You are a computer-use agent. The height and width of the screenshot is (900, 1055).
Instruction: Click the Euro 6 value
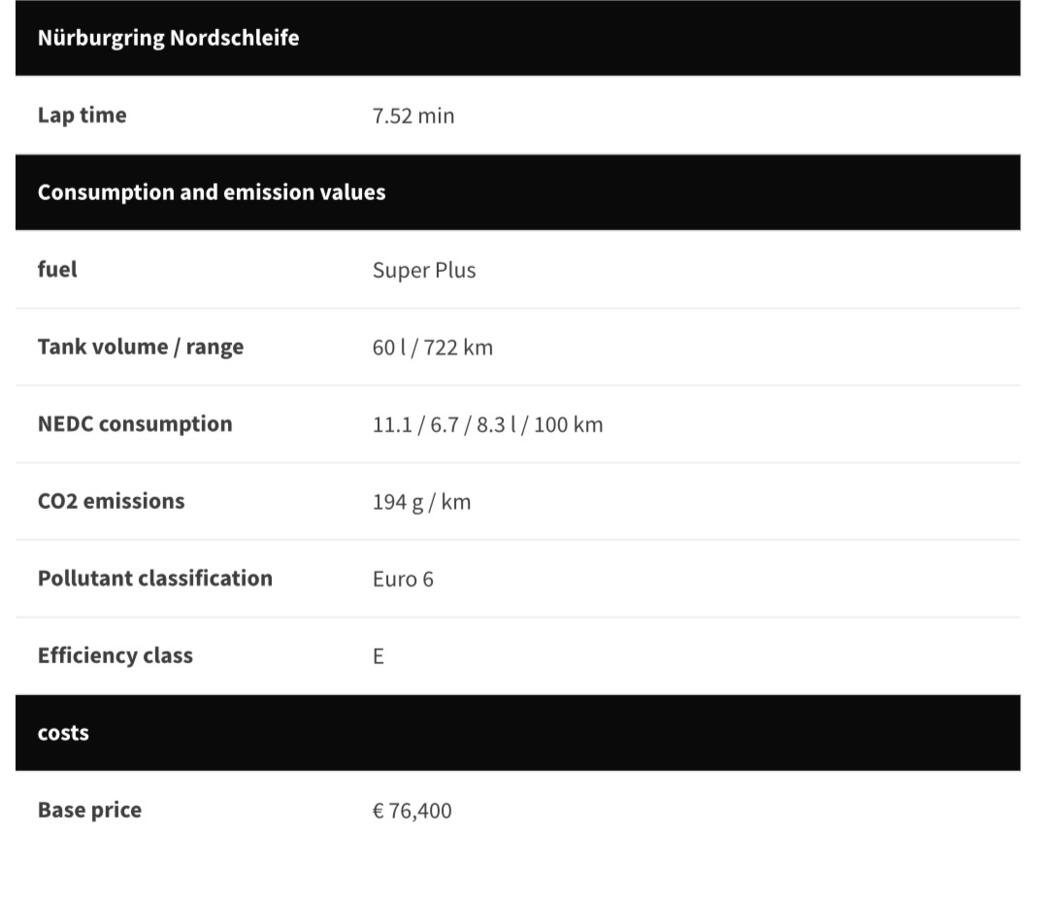click(402, 579)
